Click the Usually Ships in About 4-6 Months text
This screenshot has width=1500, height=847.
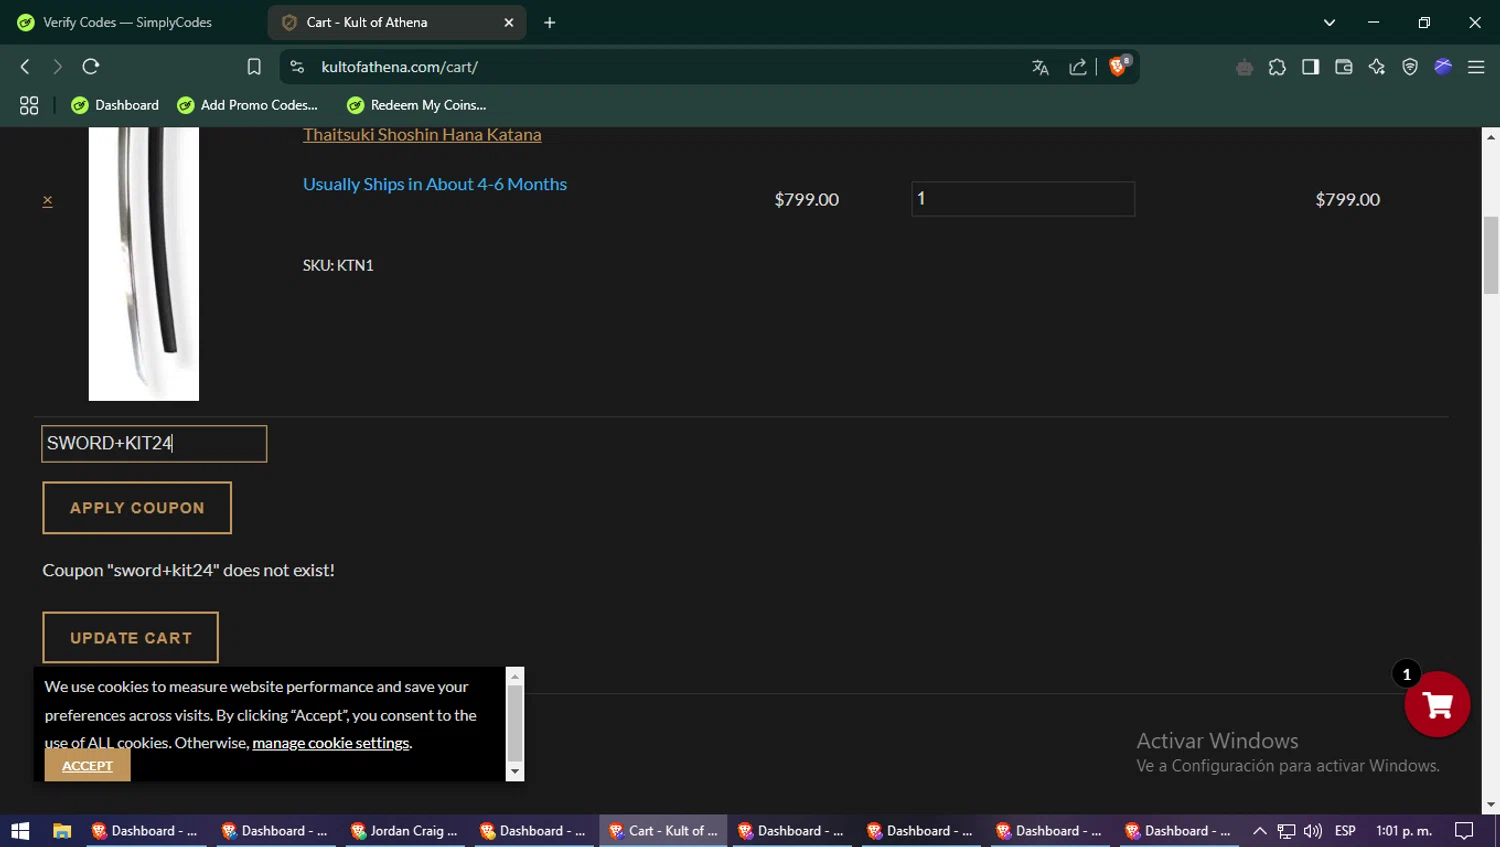coord(435,184)
